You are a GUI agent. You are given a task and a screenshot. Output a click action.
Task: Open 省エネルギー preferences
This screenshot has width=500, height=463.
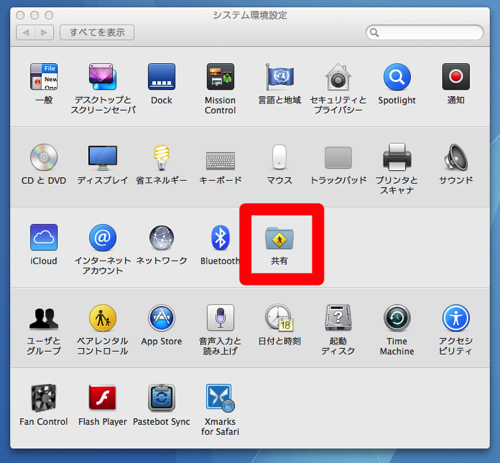(162, 157)
